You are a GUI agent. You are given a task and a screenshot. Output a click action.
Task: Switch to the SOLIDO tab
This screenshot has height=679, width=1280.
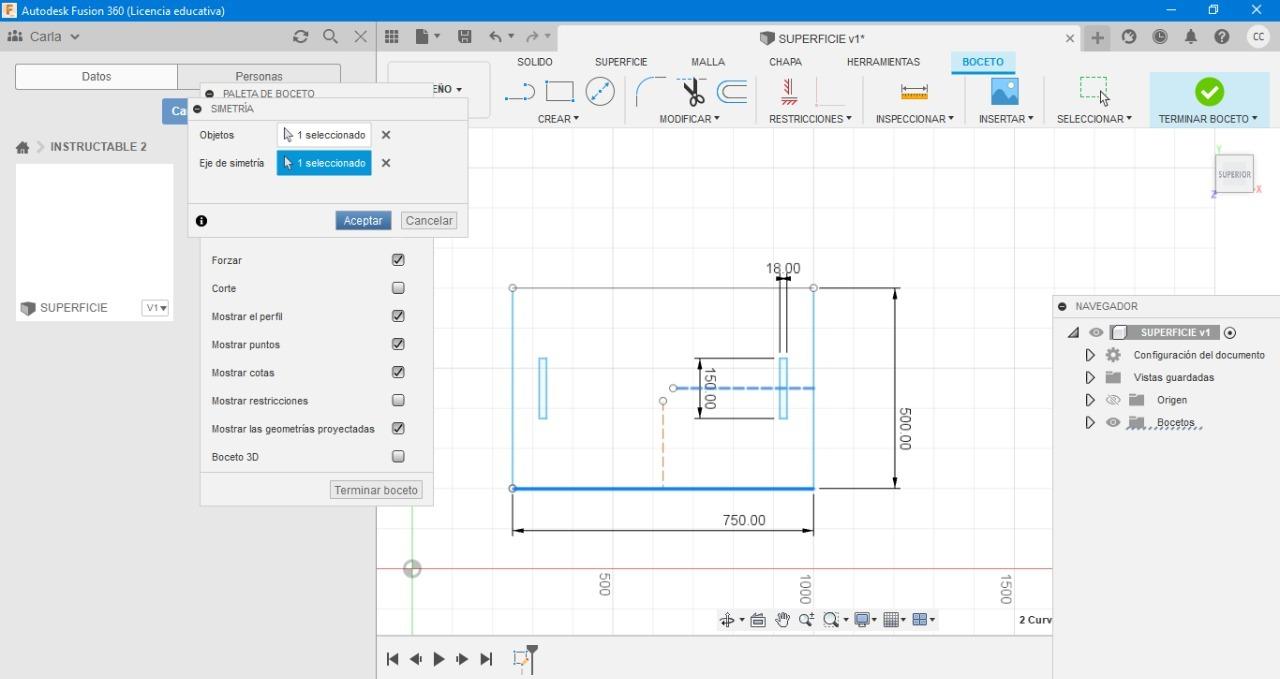[535, 62]
